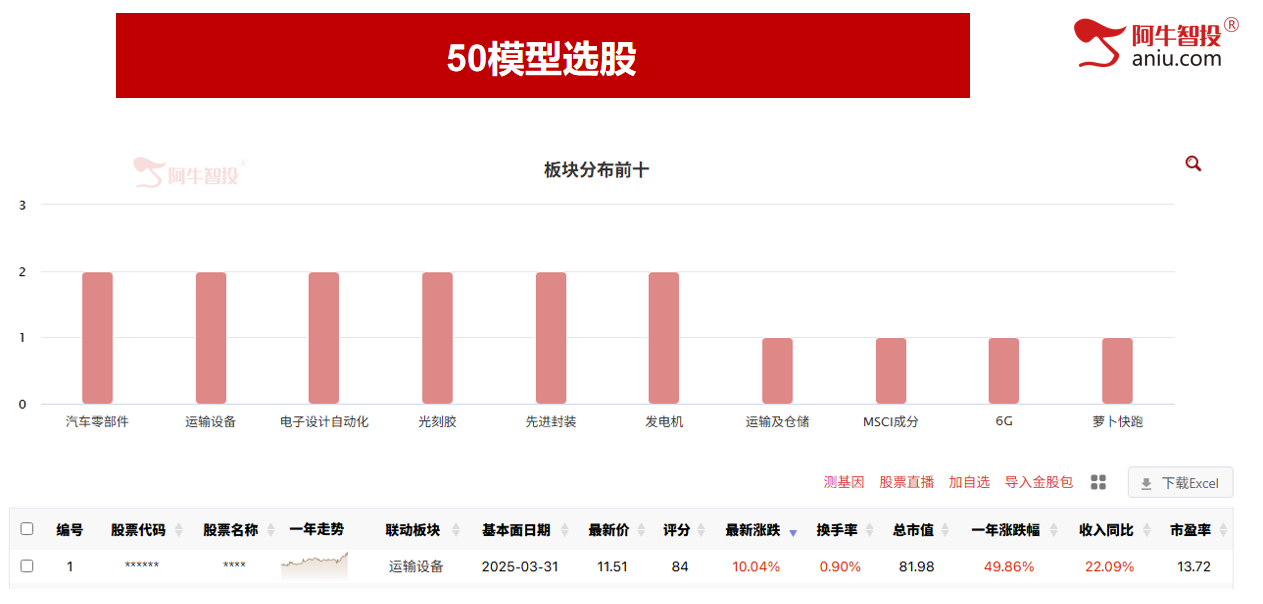The image size is (1263, 604).
Task: Click the 编号 column header
Action: point(70,530)
